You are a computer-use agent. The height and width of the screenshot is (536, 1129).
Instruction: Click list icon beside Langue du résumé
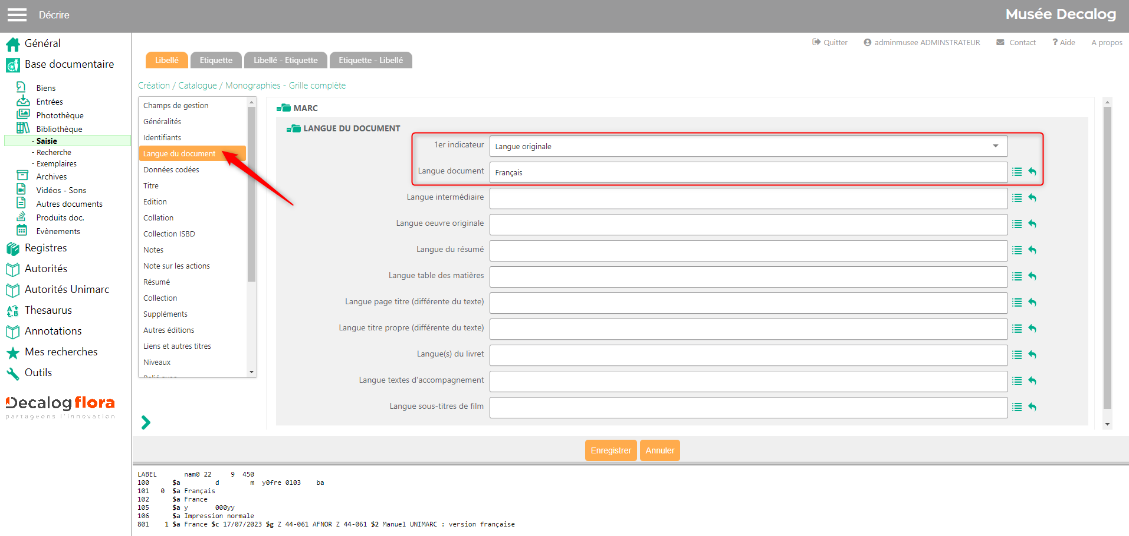point(1017,250)
